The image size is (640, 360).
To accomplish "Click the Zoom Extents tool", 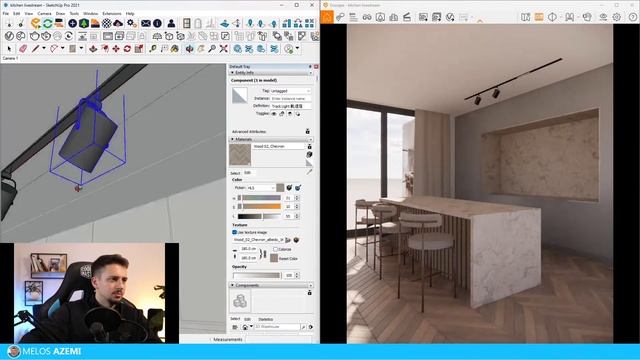I will tap(224, 49).
